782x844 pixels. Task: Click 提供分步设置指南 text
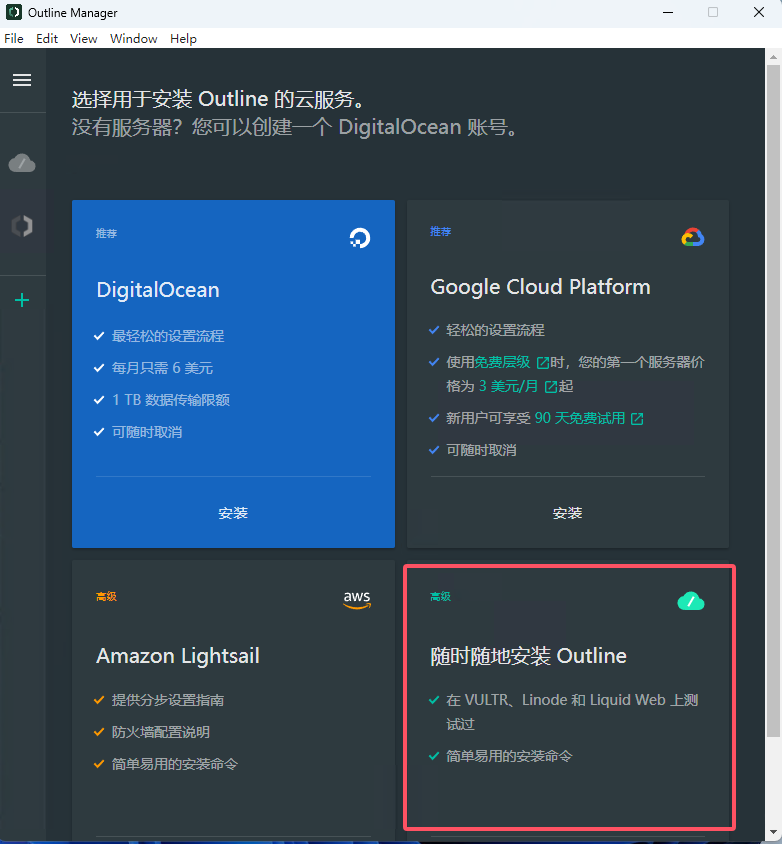coord(168,700)
